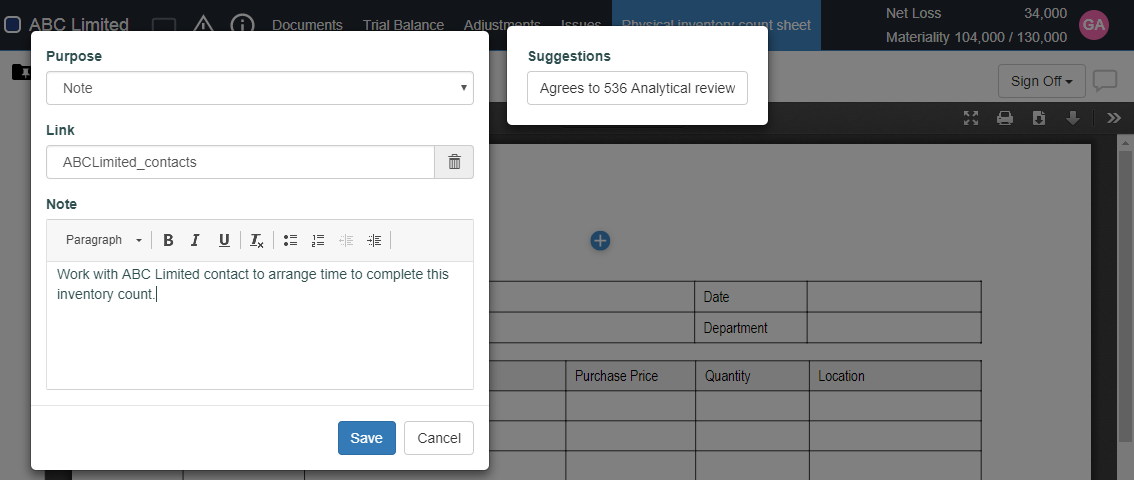Save the note
Image resolution: width=1134 pixels, height=480 pixels.
coord(366,438)
